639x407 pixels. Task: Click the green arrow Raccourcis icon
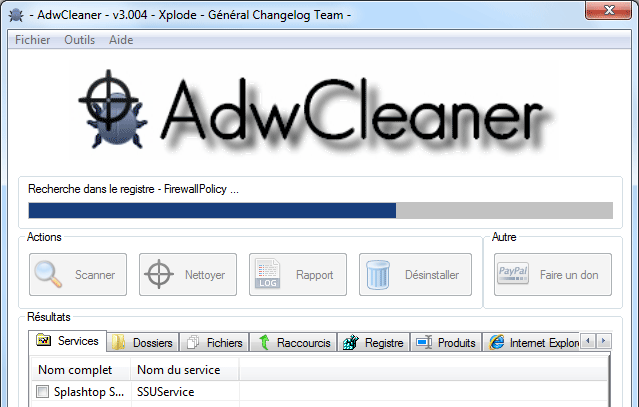click(264, 342)
